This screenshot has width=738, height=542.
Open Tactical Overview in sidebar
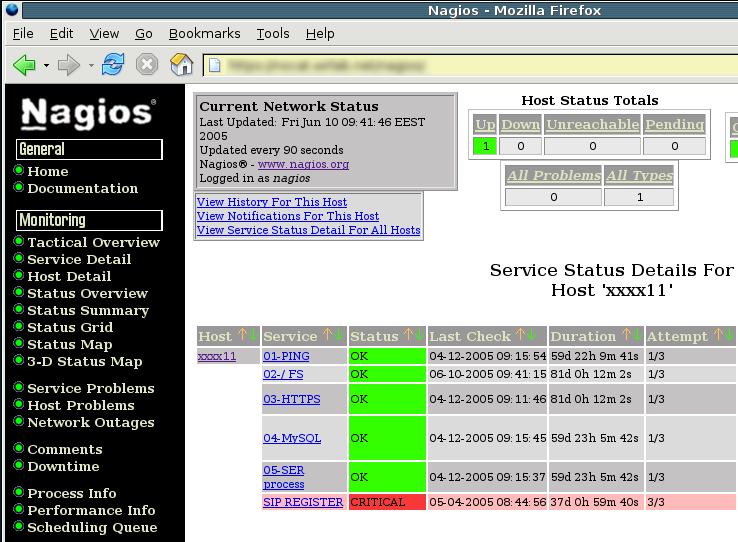(x=93, y=242)
